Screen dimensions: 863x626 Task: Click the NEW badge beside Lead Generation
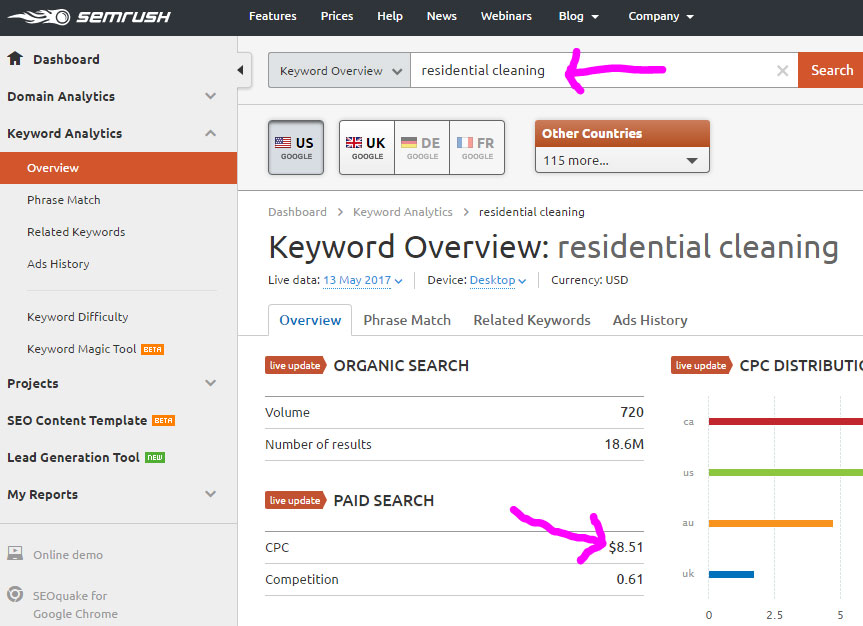(x=155, y=458)
